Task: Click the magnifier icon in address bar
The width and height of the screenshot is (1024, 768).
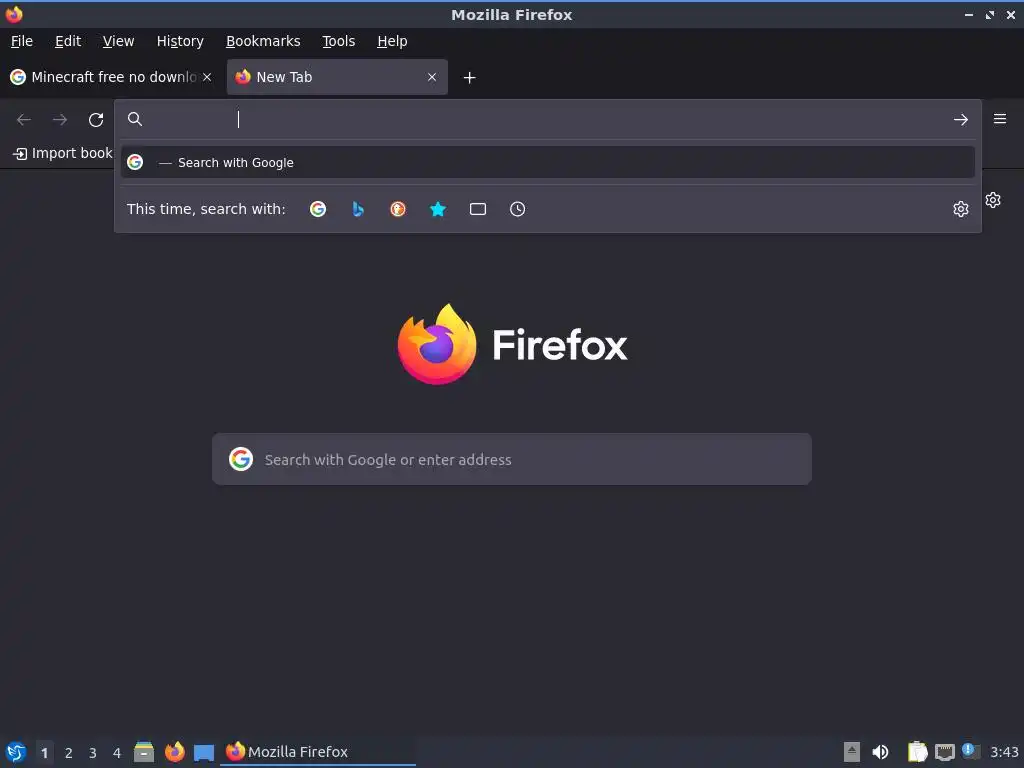Action: [x=135, y=119]
